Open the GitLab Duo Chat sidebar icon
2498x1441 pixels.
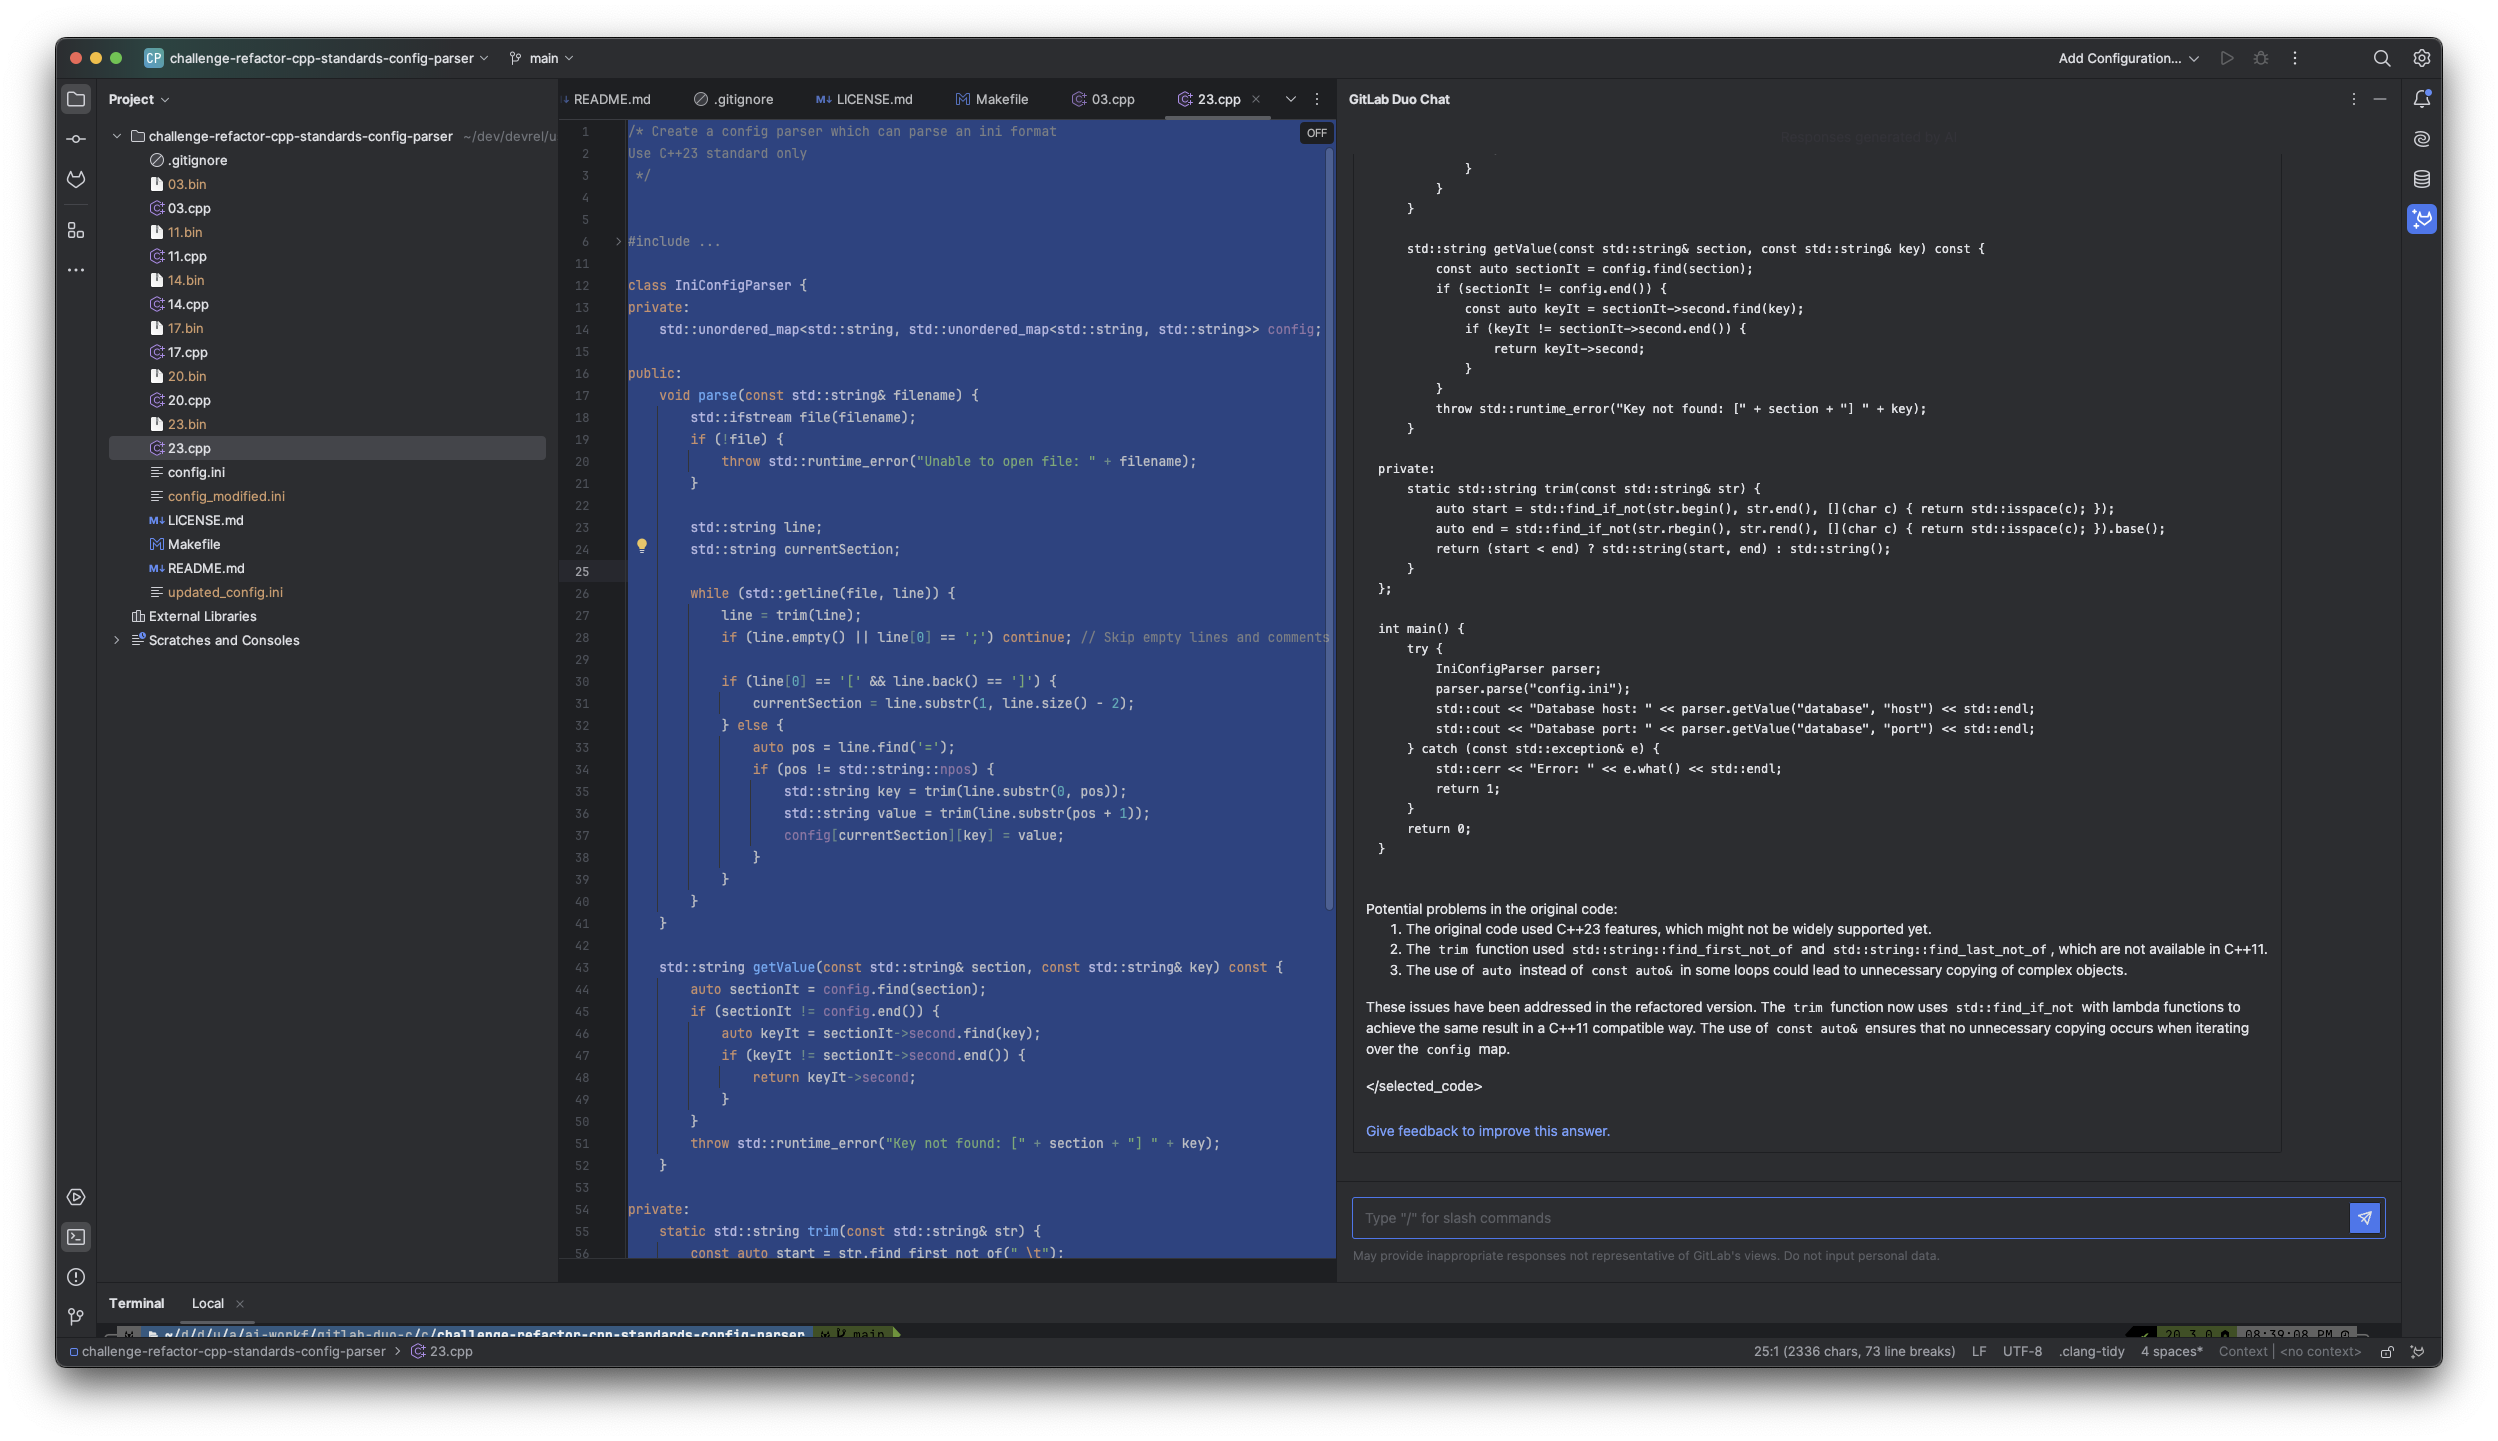coord(2421,219)
